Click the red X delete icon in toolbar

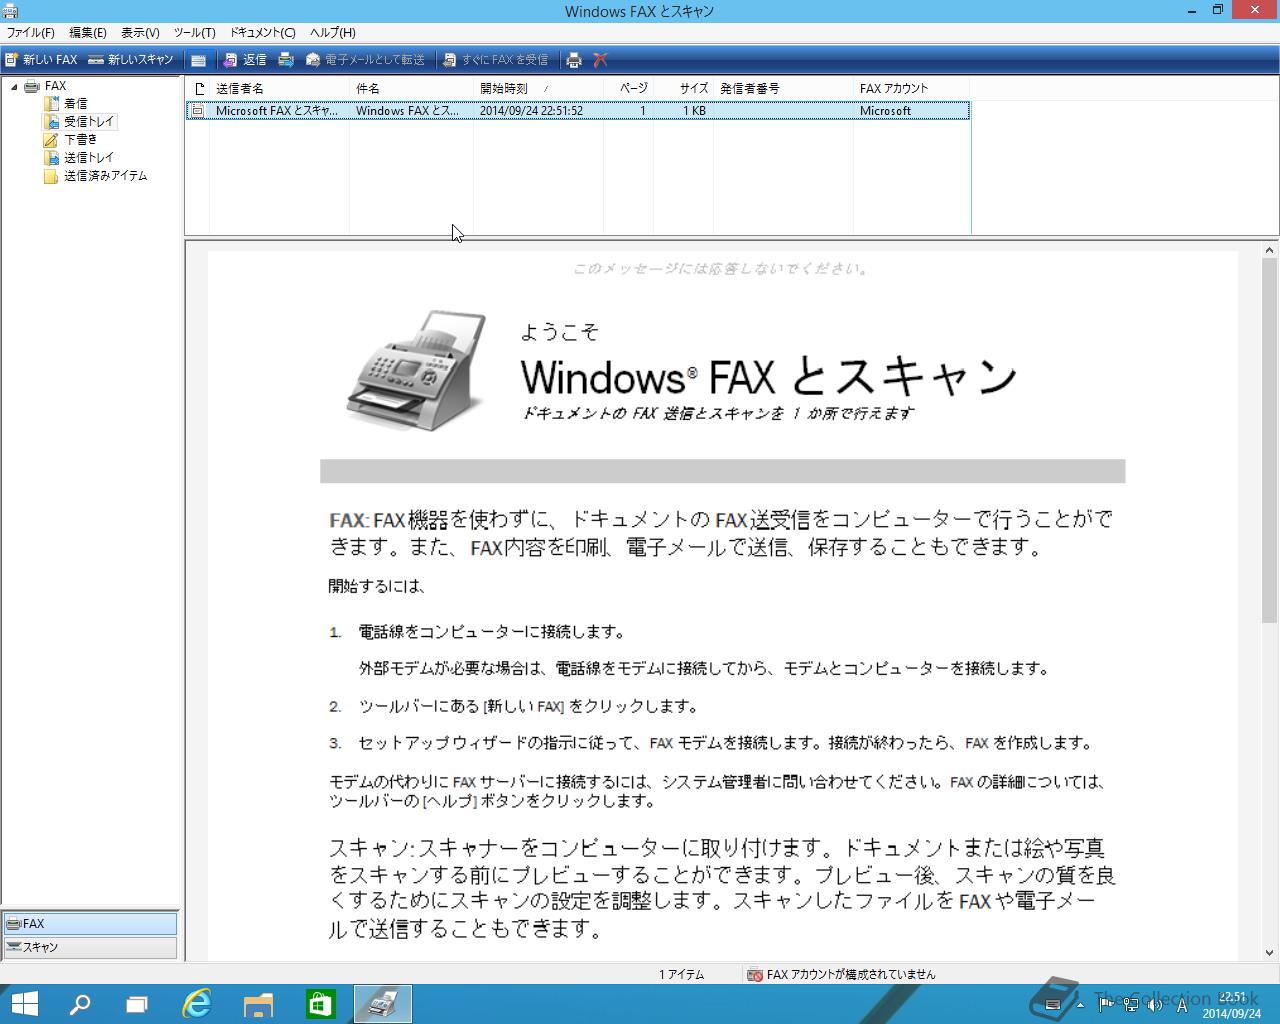tap(600, 60)
